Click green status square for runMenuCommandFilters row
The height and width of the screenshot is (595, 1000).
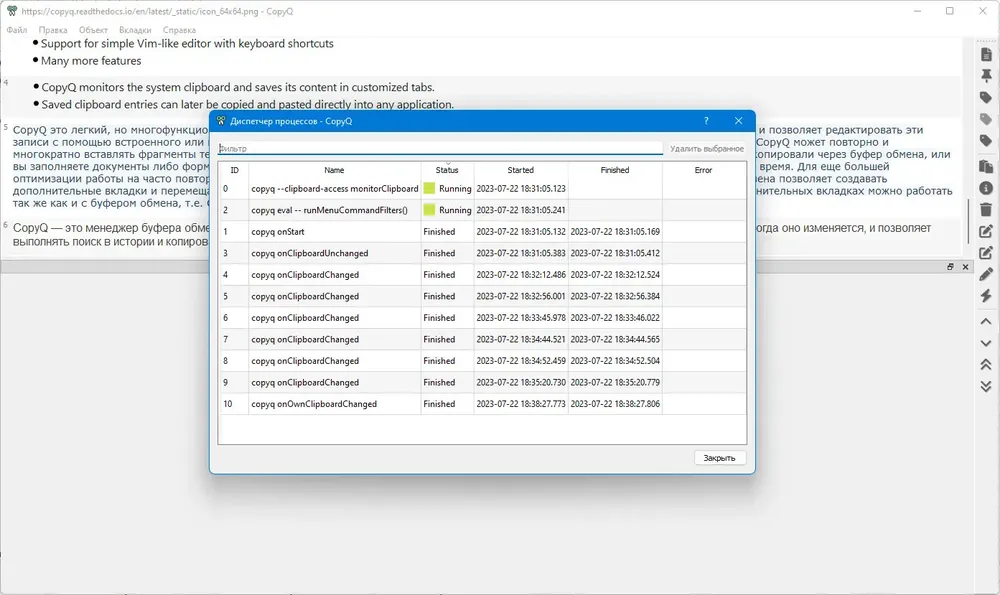click(x=429, y=210)
